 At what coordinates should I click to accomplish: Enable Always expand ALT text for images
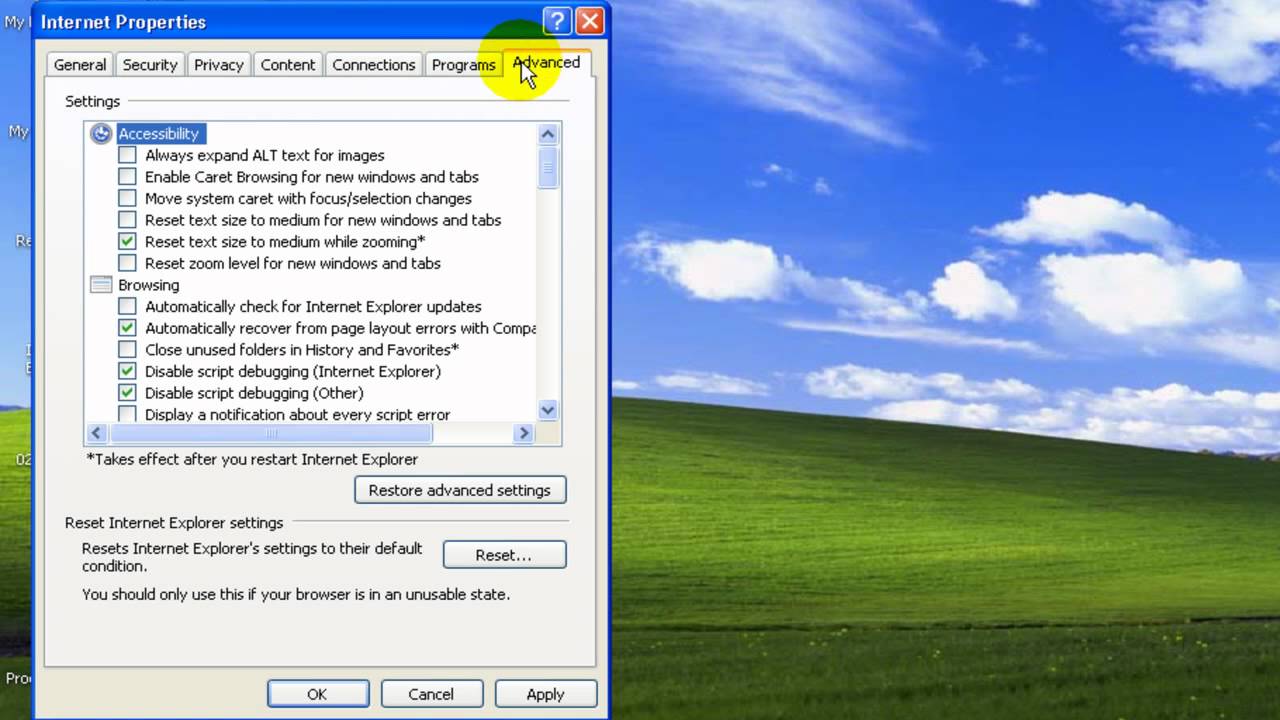point(127,155)
